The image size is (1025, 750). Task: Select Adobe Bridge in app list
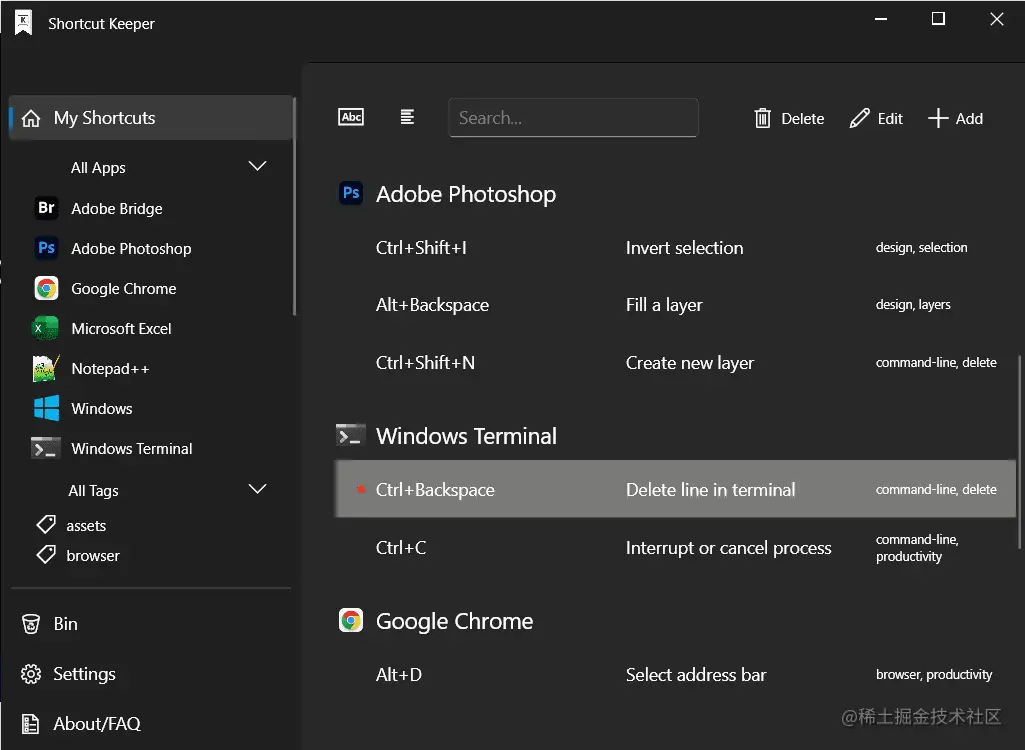point(116,209)
